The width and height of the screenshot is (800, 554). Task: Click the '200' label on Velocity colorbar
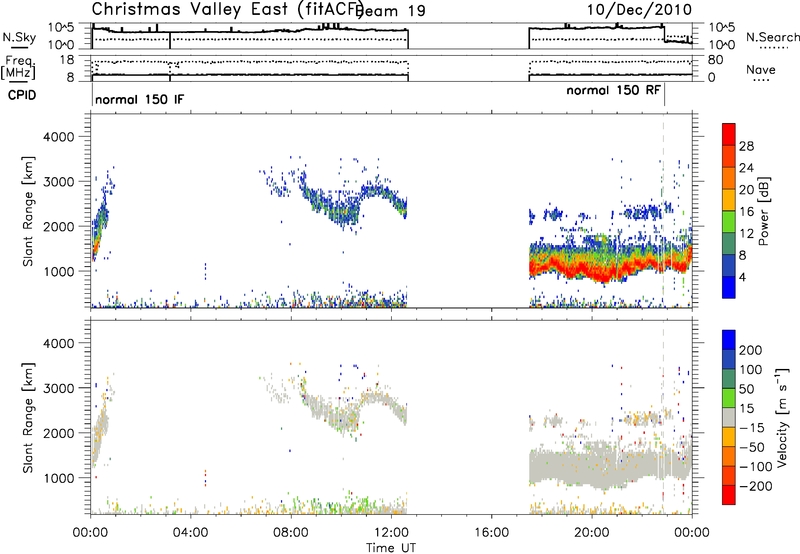(751, 350)
